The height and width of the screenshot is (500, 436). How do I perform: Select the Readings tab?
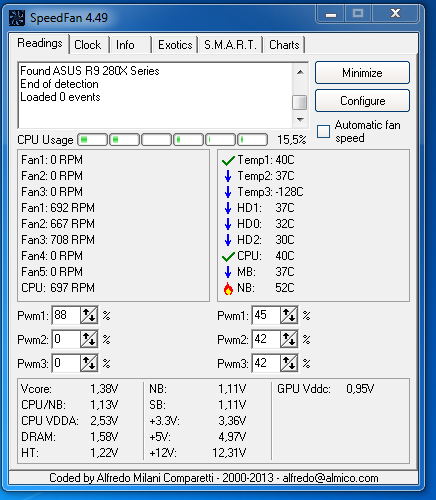[40, 43]
